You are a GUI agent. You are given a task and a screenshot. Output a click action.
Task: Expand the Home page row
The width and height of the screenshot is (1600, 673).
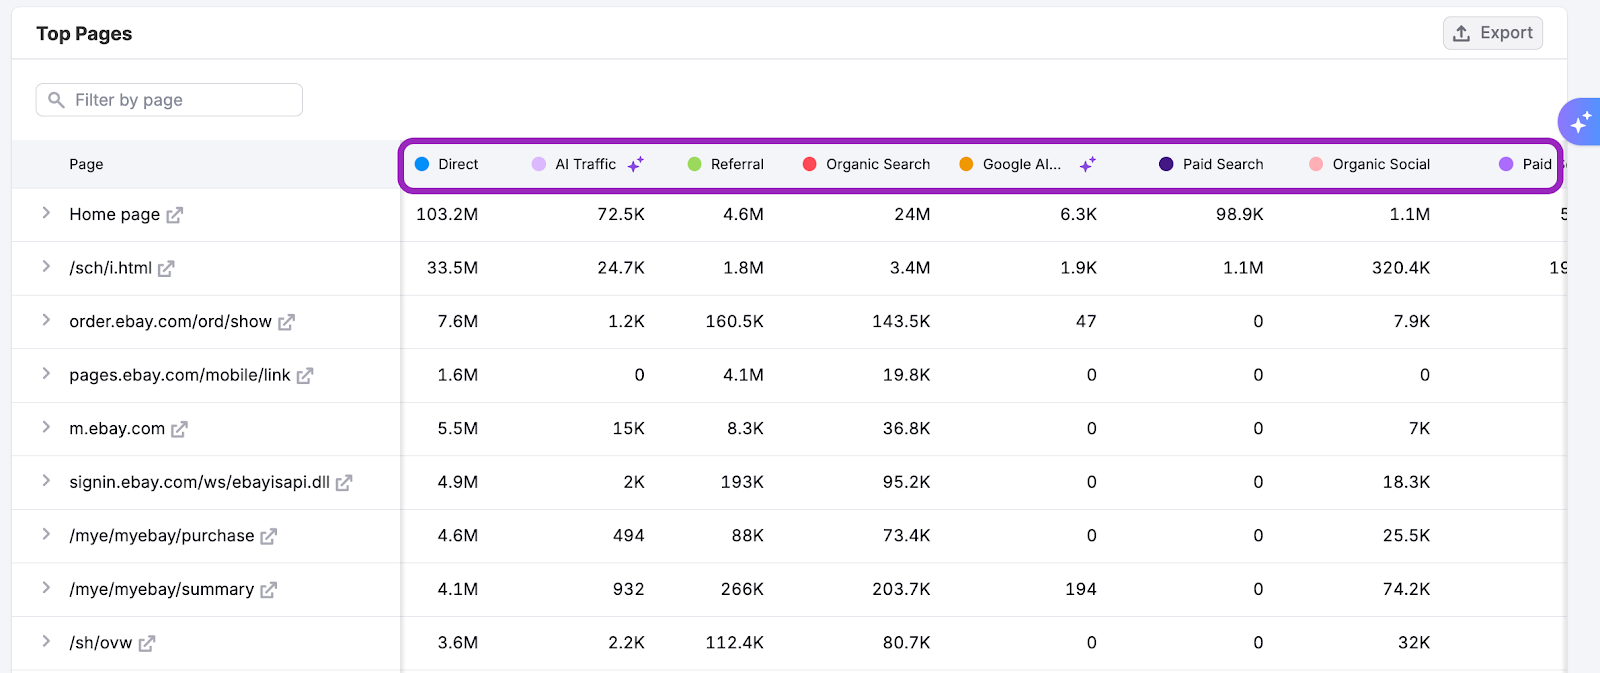46,213
